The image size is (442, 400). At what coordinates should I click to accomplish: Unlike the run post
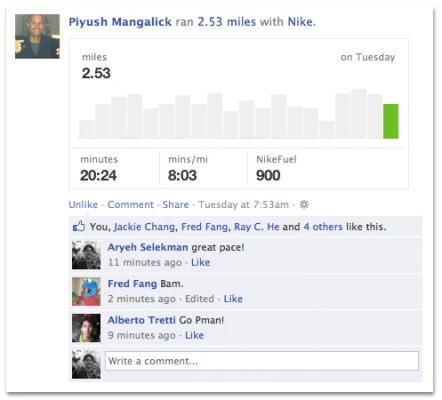pos(83,204)
